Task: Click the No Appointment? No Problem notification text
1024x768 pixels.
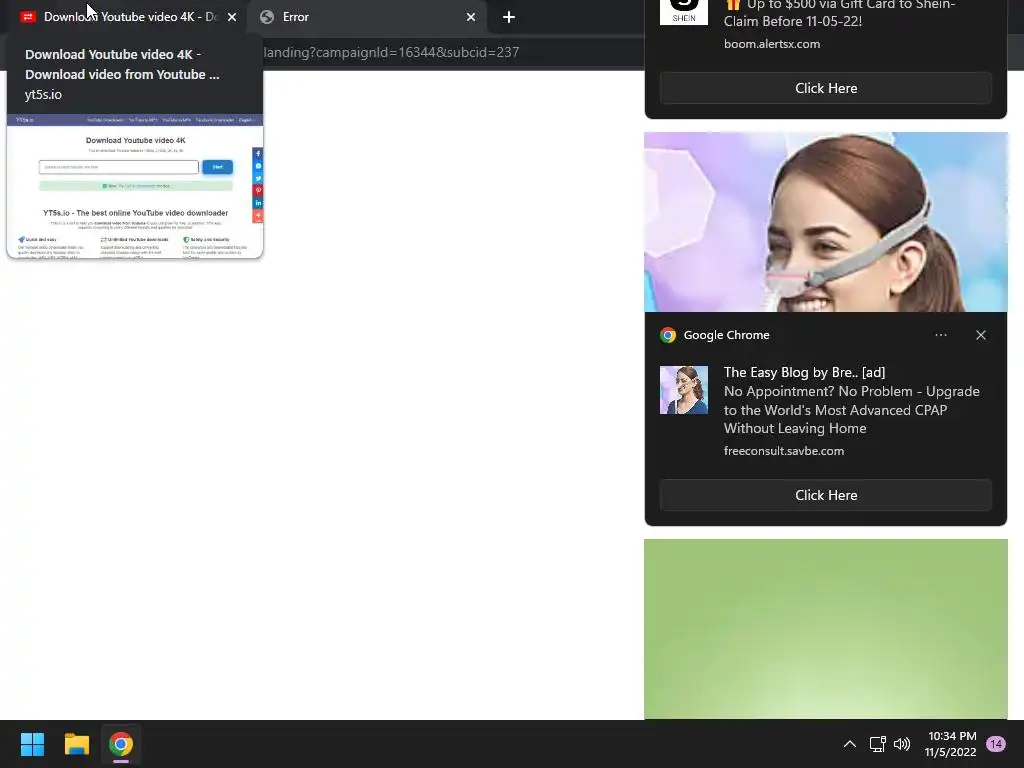Action: point(852,410)
